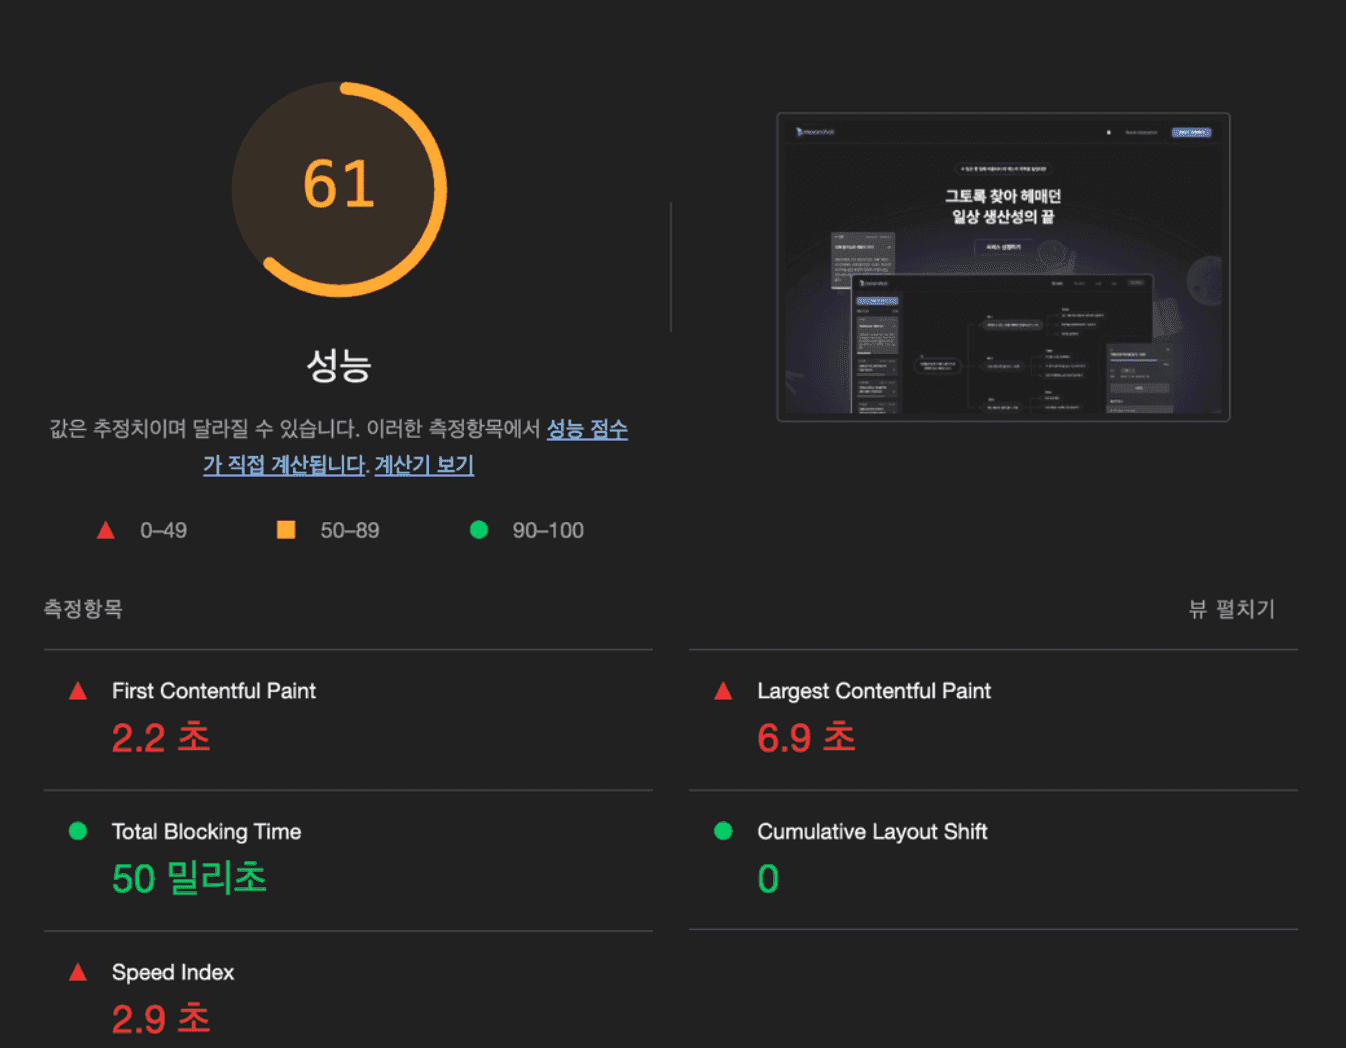Expand the metrics view with 뷰 펼치기
This screenshot has height=1048, width=1346.
1231,609
